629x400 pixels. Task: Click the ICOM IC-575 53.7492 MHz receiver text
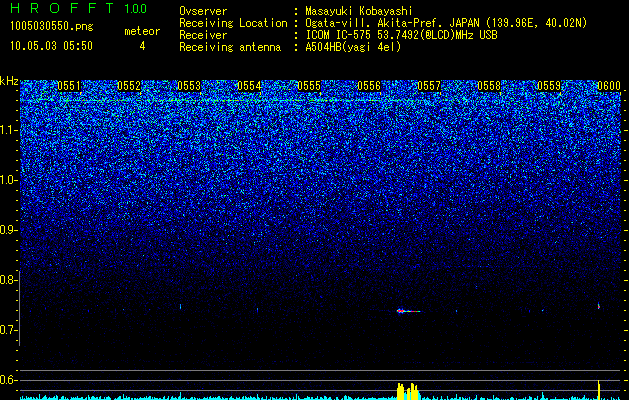pyautogui.click(x=401, y=35)
